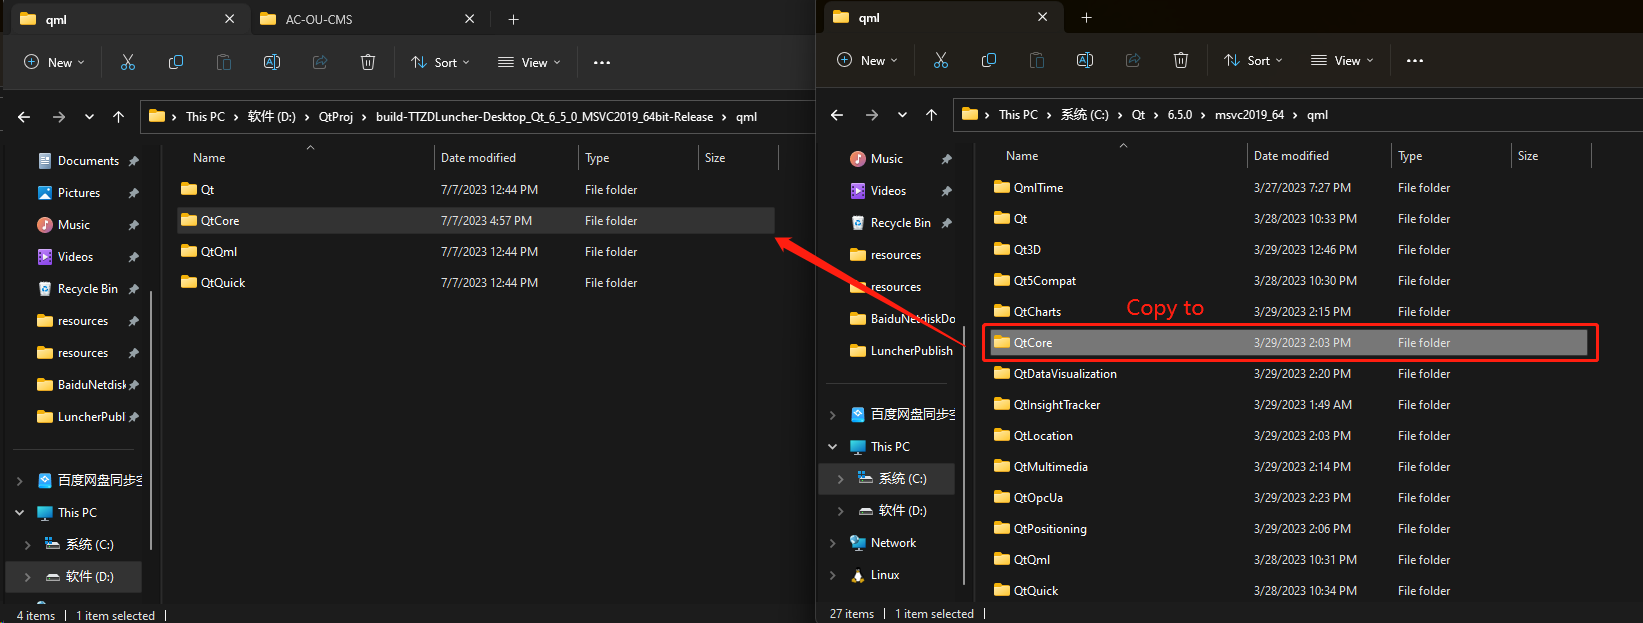Open recent locations chevron in left window

[x=89, y=117]
